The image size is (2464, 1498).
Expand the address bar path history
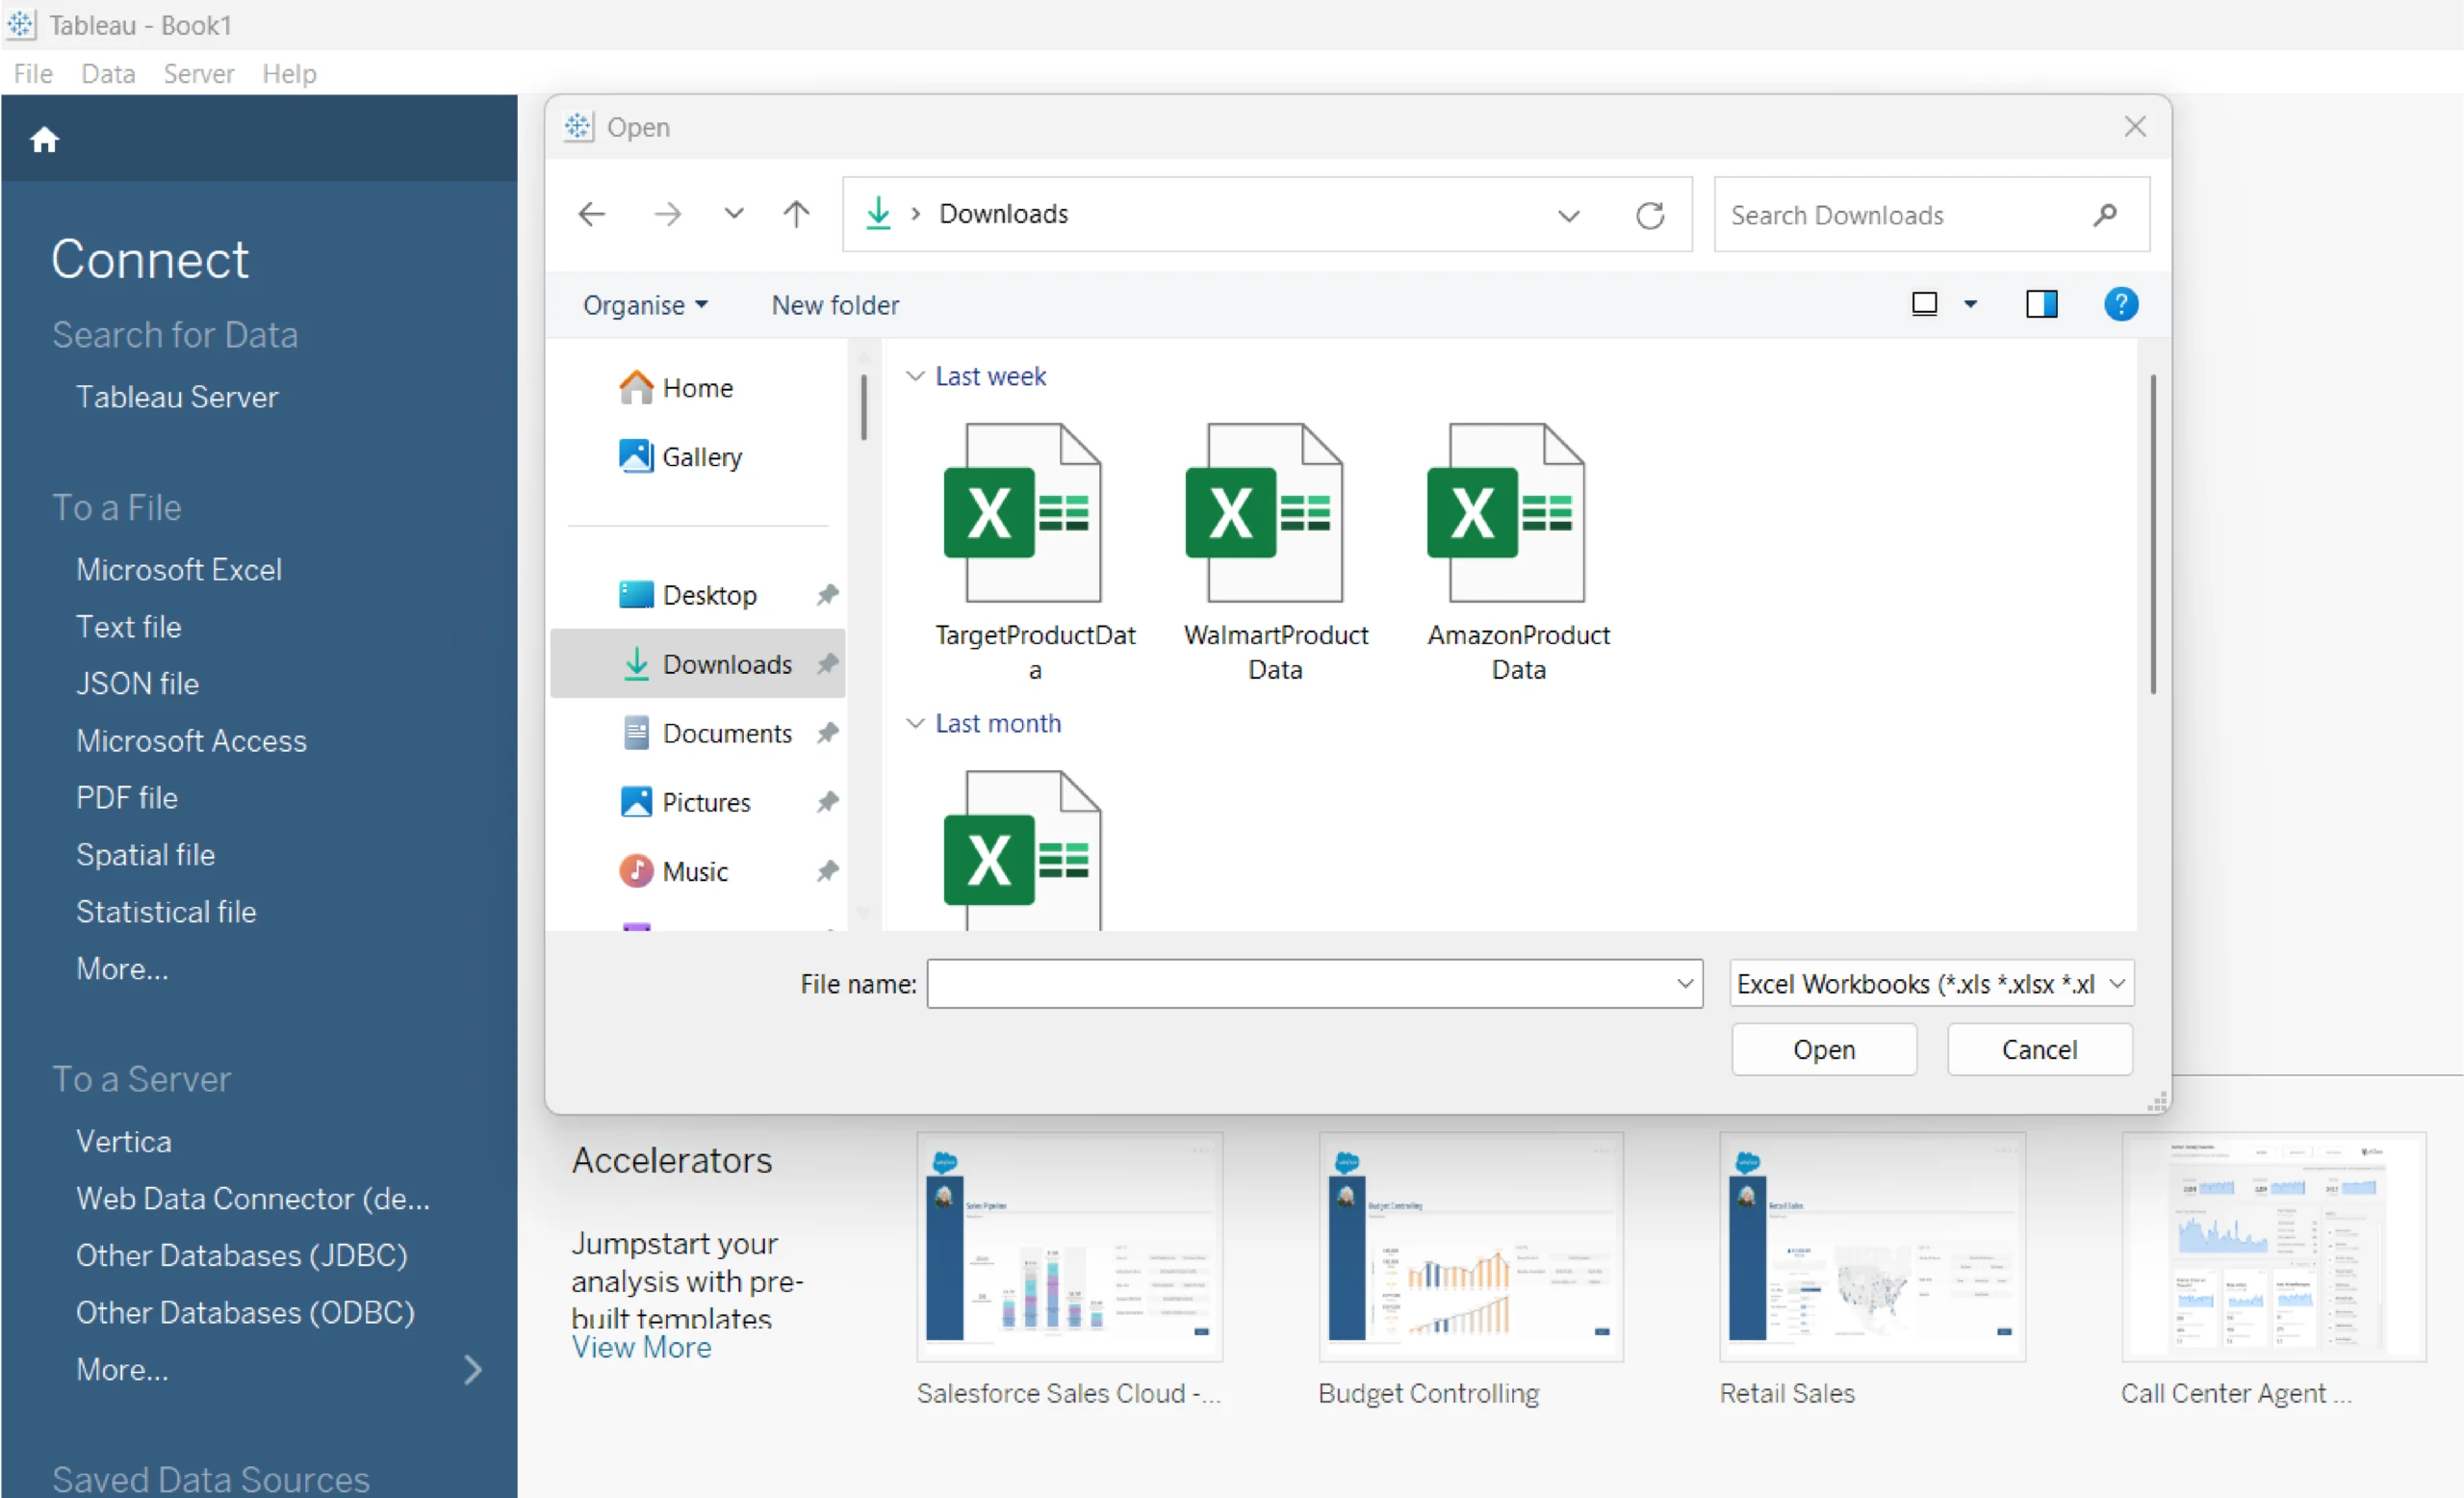1569,215
